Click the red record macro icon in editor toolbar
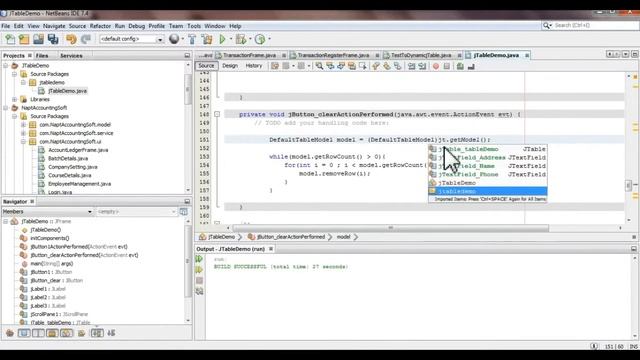Screen dimensions: 640x360 click(436, 66)
